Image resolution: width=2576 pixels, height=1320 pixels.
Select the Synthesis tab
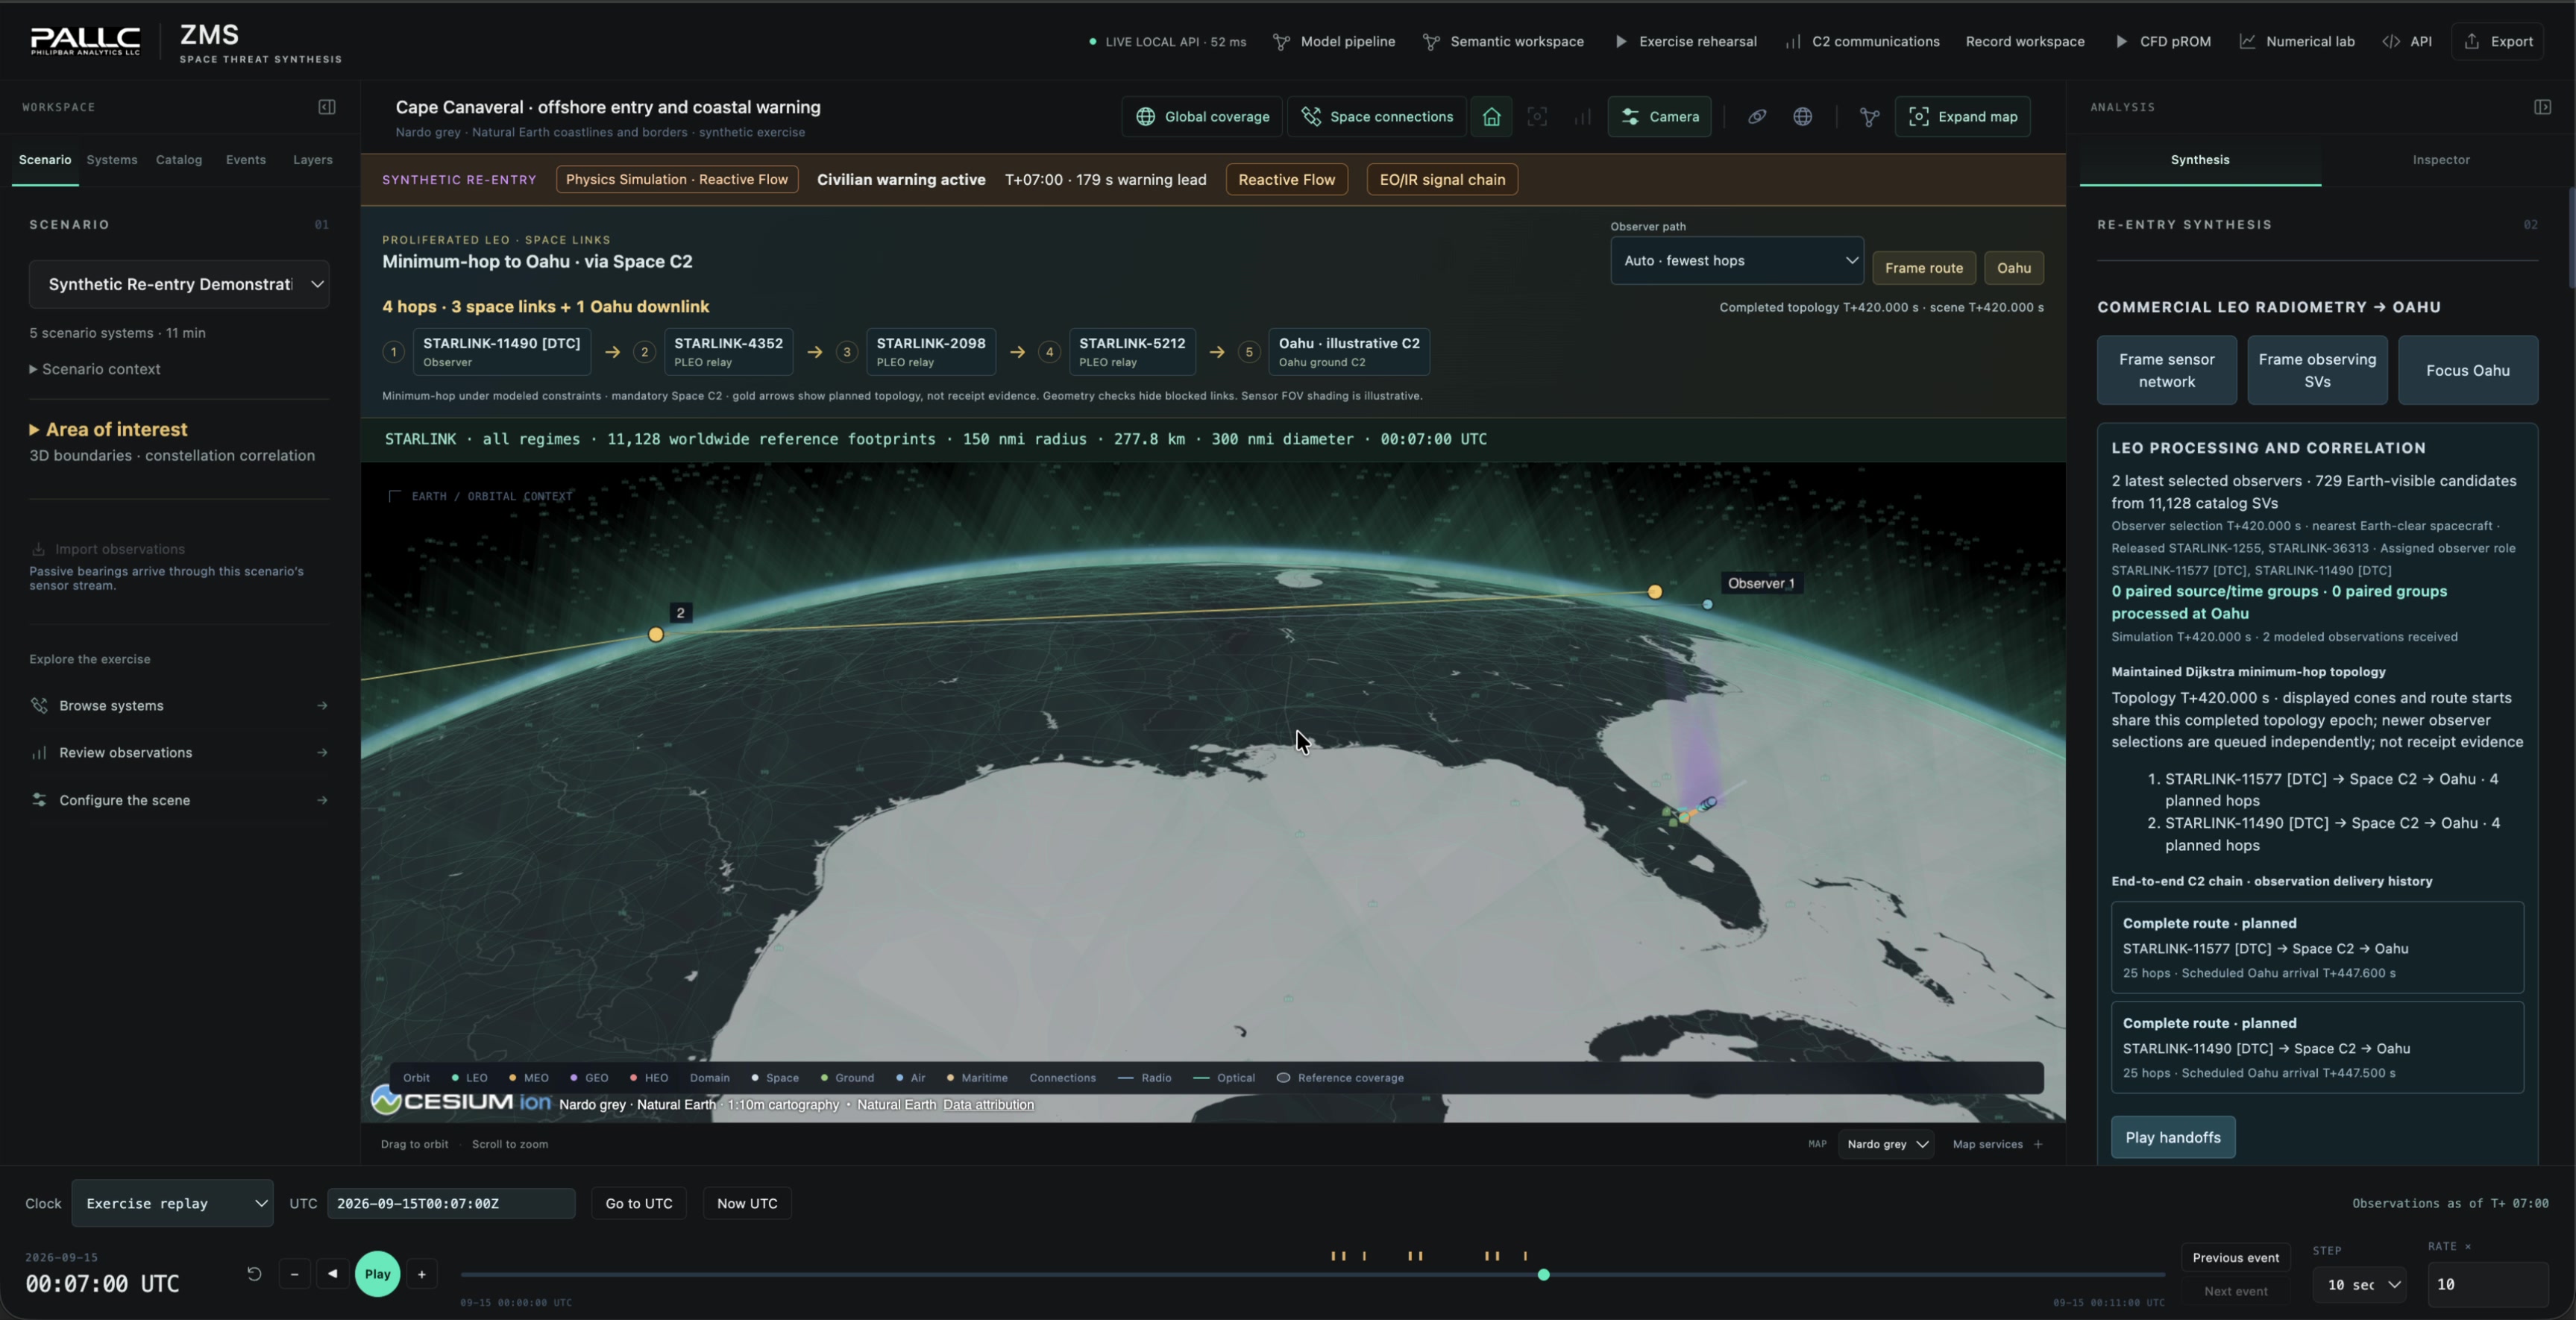(x=2200, y=160)
